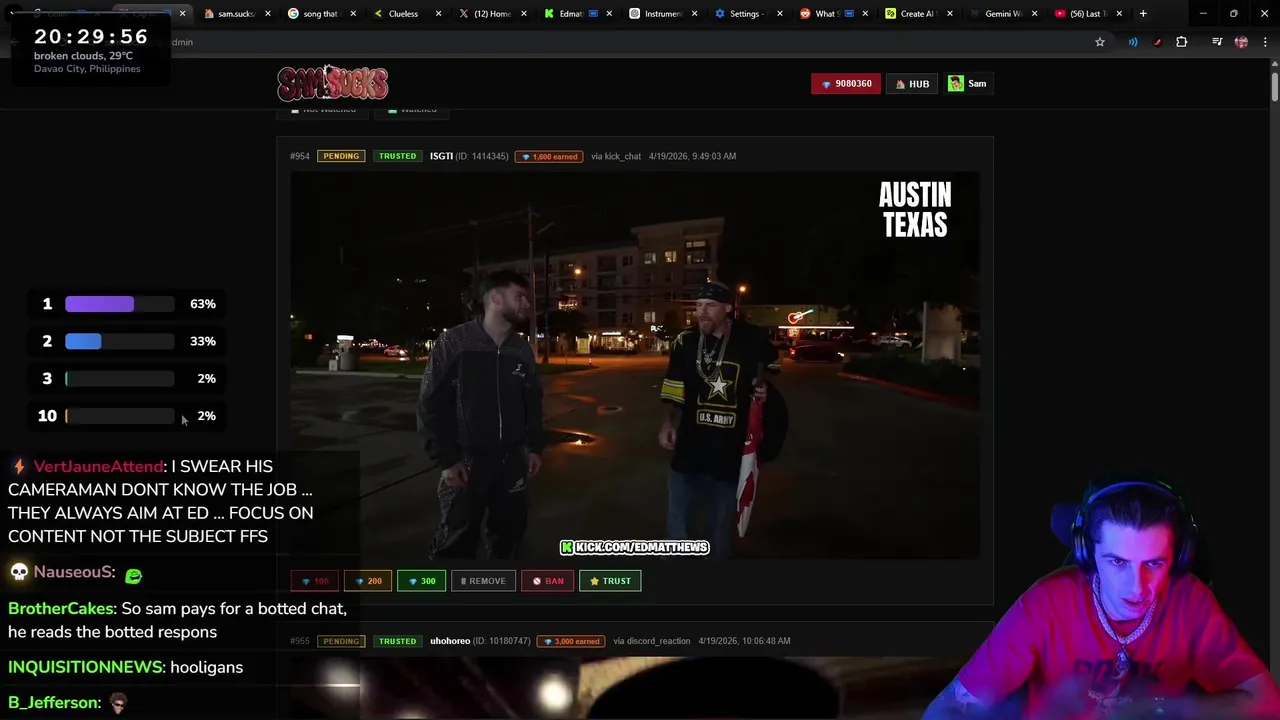This screenshot has width=1280, height=720.
Task: Click the BAN button for ISGTI's submission
Action: (x=548, y=581)
